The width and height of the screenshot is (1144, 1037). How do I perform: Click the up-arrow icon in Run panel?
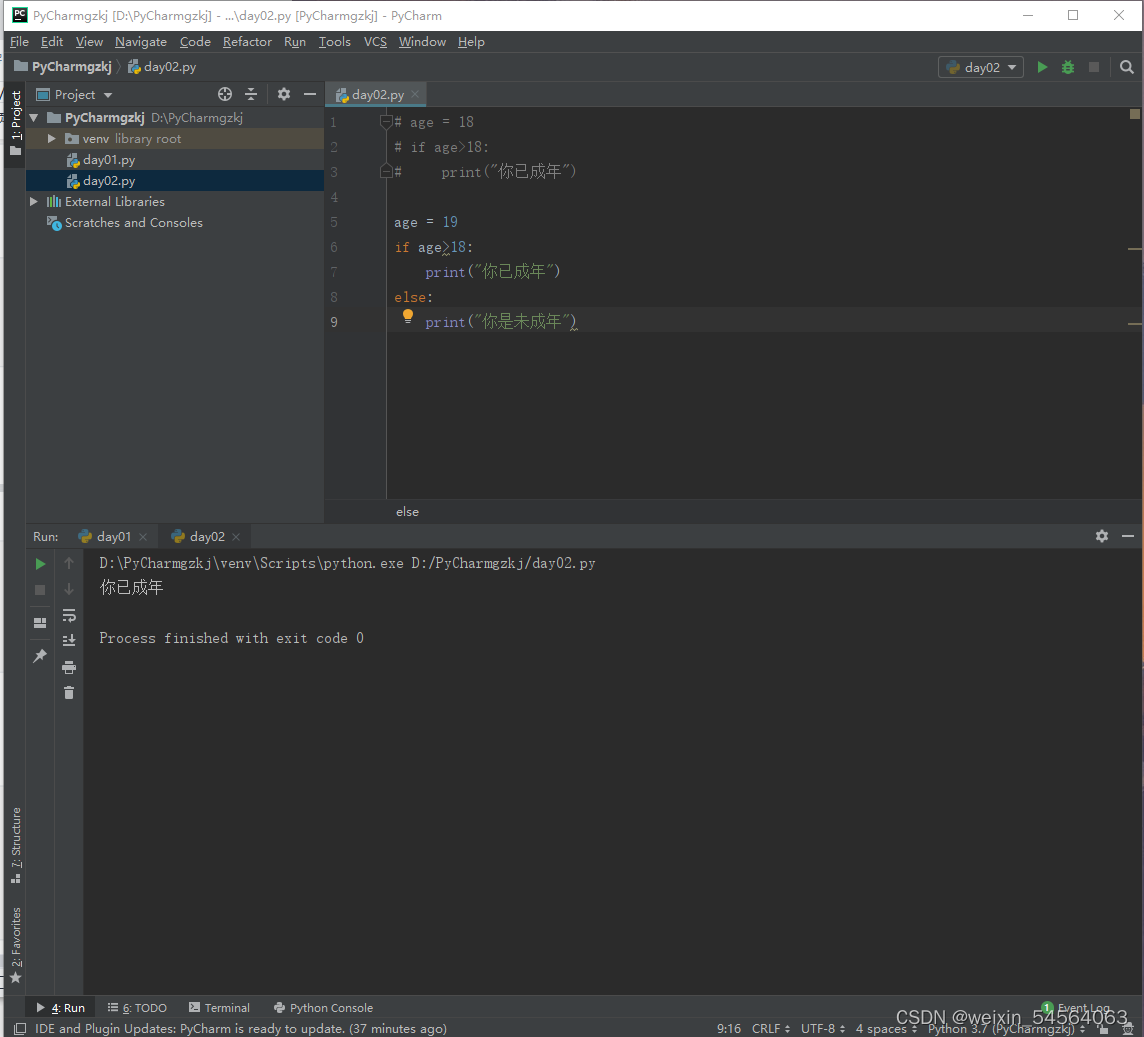point(69,563)
